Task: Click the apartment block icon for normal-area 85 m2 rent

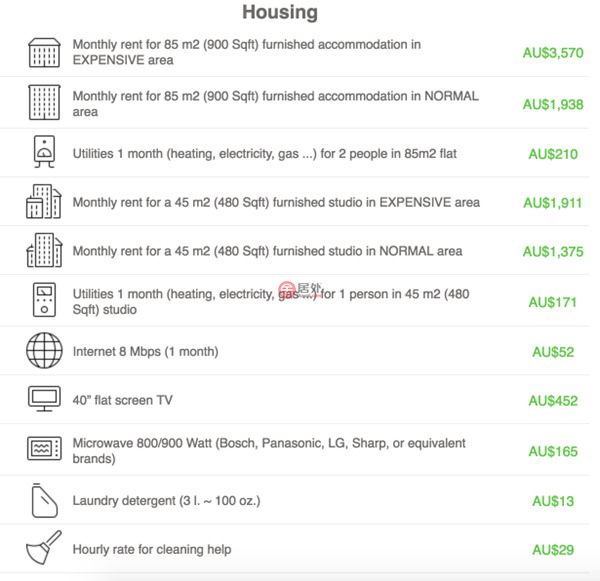Action: tap(44, 103)
